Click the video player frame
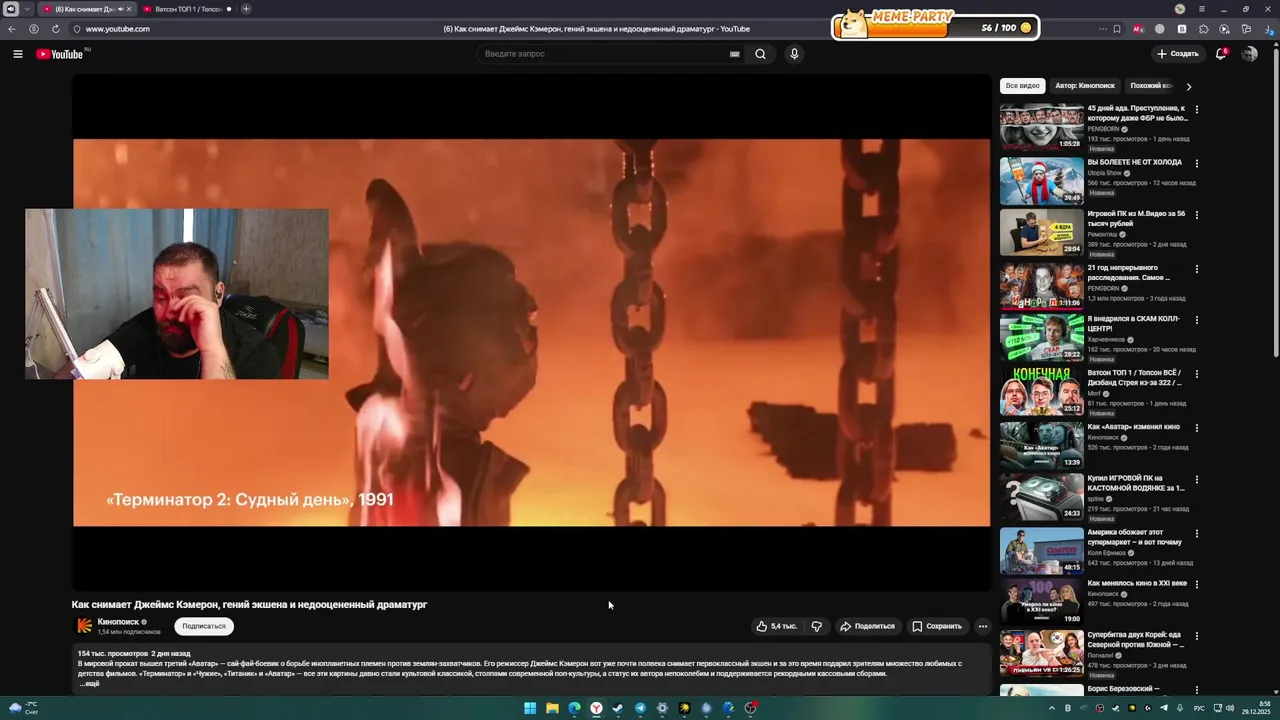 [531, 332]
